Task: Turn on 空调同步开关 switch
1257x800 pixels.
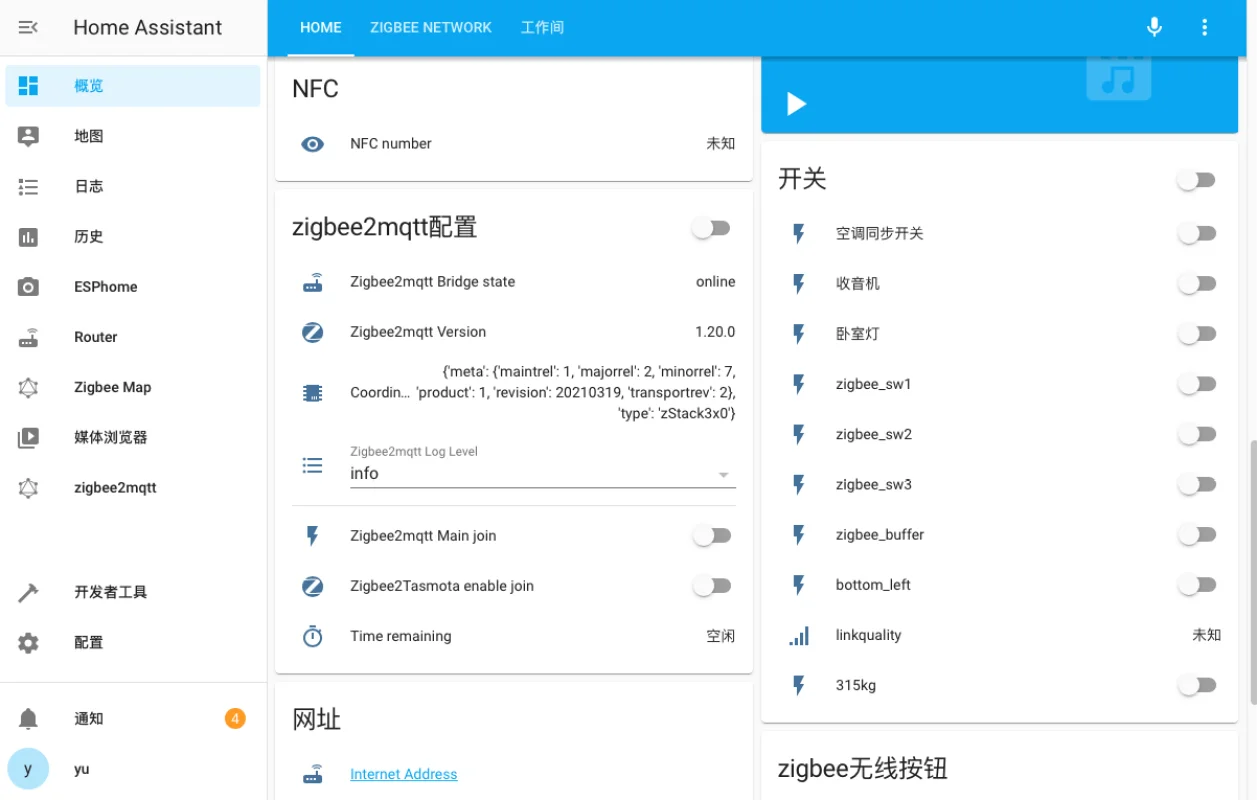Action: click(1196, 234)
